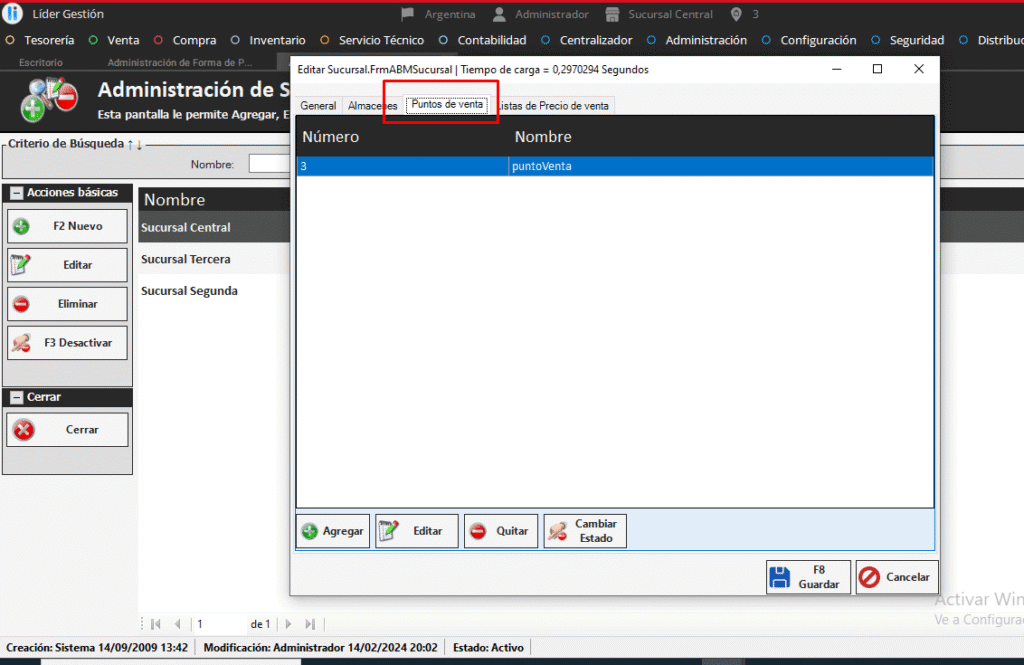
Task: Click the red X Cerrar icon
Action: click(23, 430)
